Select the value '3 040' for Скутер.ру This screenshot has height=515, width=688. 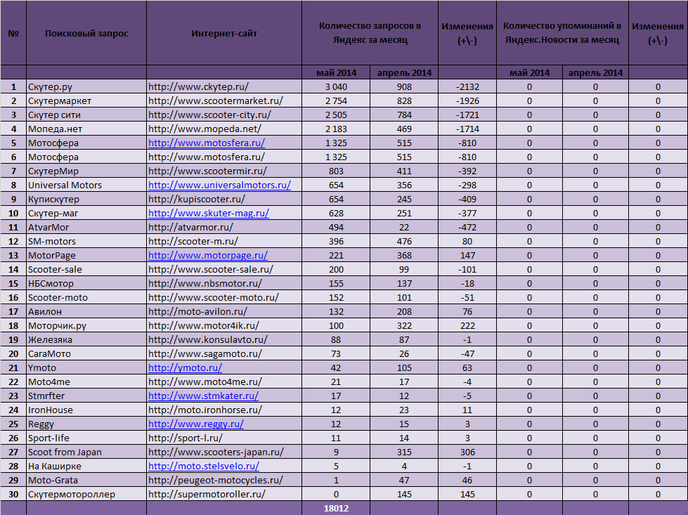[x=336, y=87]
